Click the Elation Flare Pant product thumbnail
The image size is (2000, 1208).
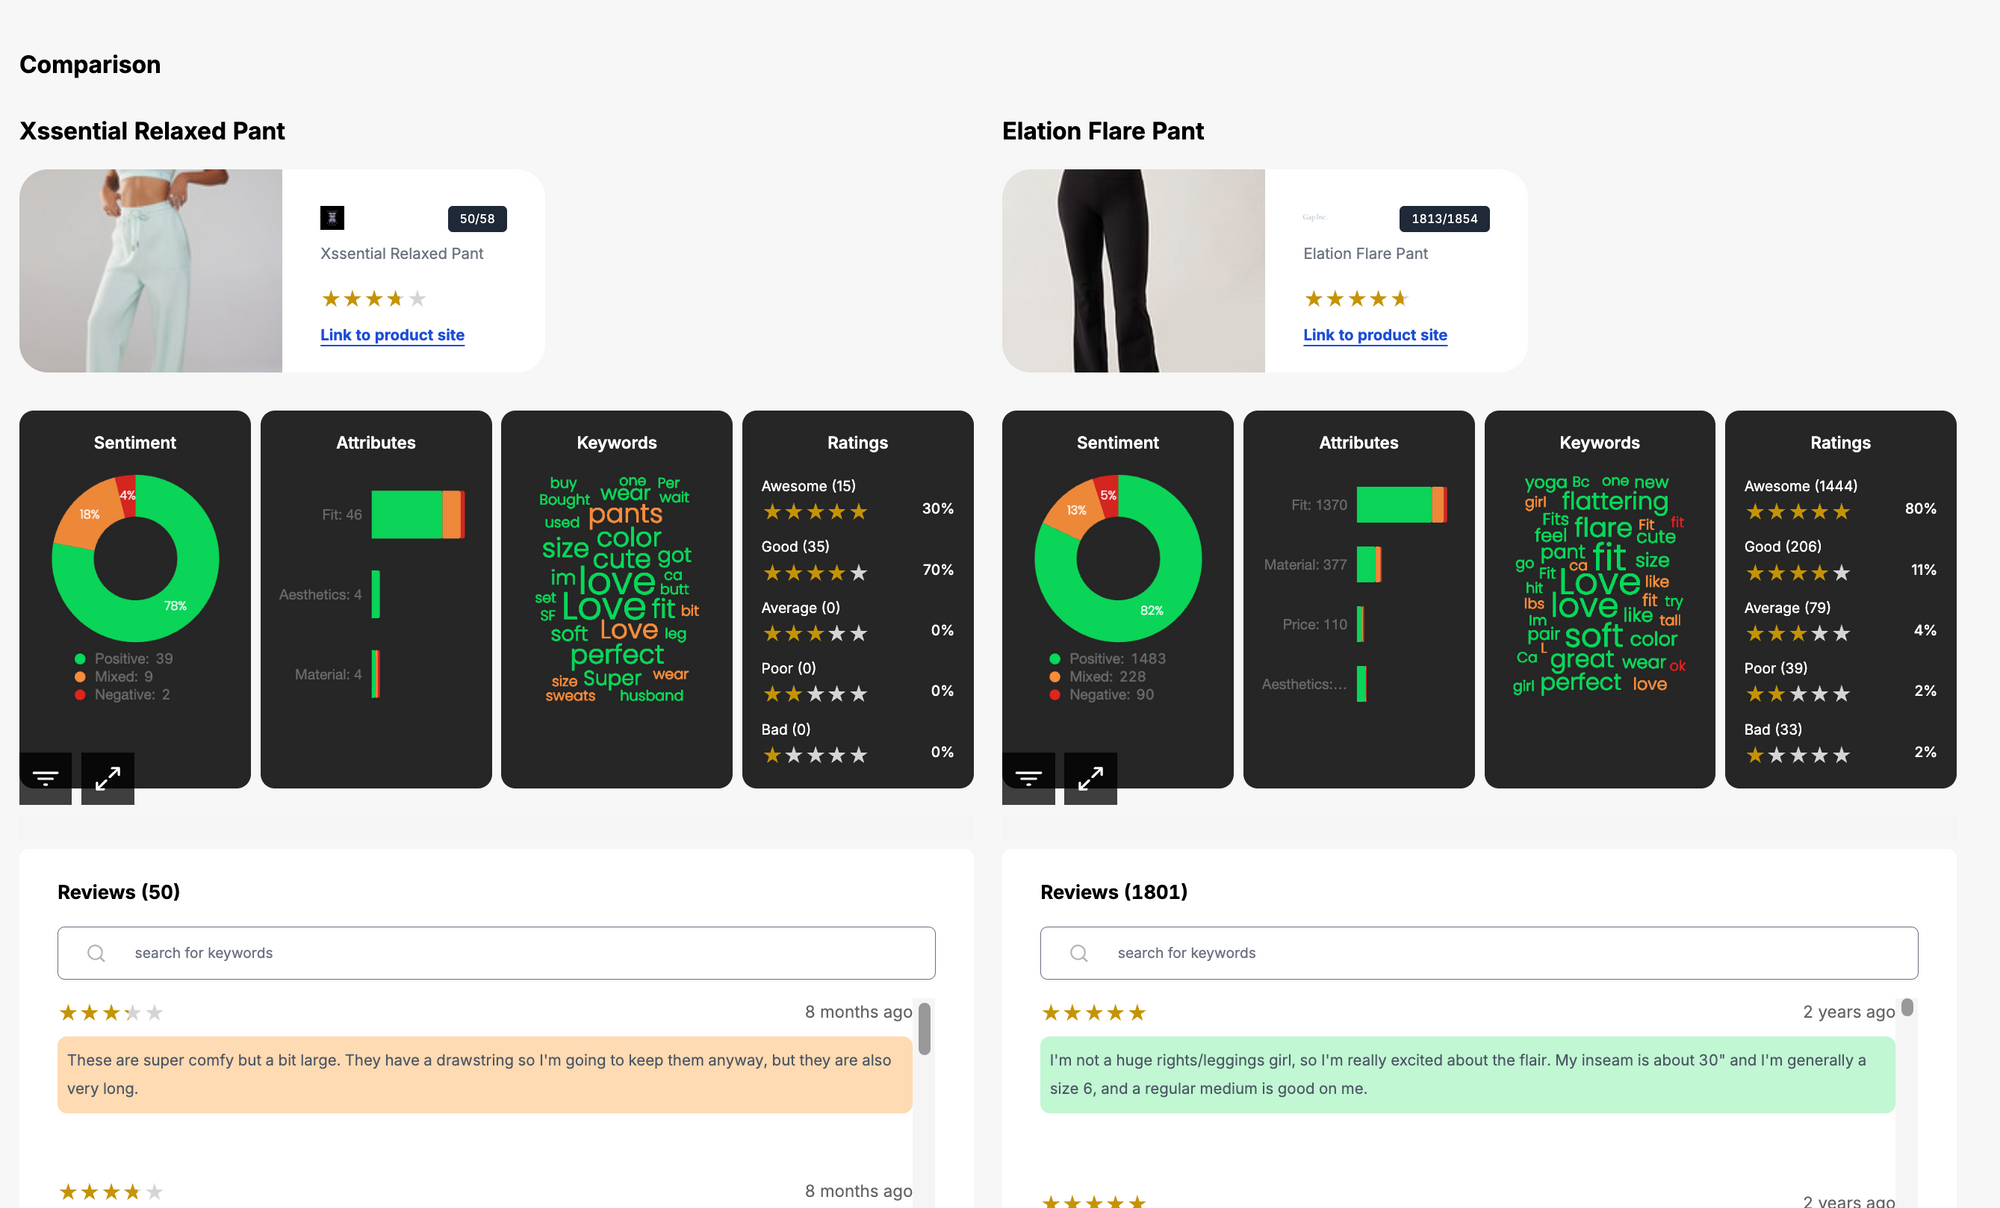click(1133, 268)
